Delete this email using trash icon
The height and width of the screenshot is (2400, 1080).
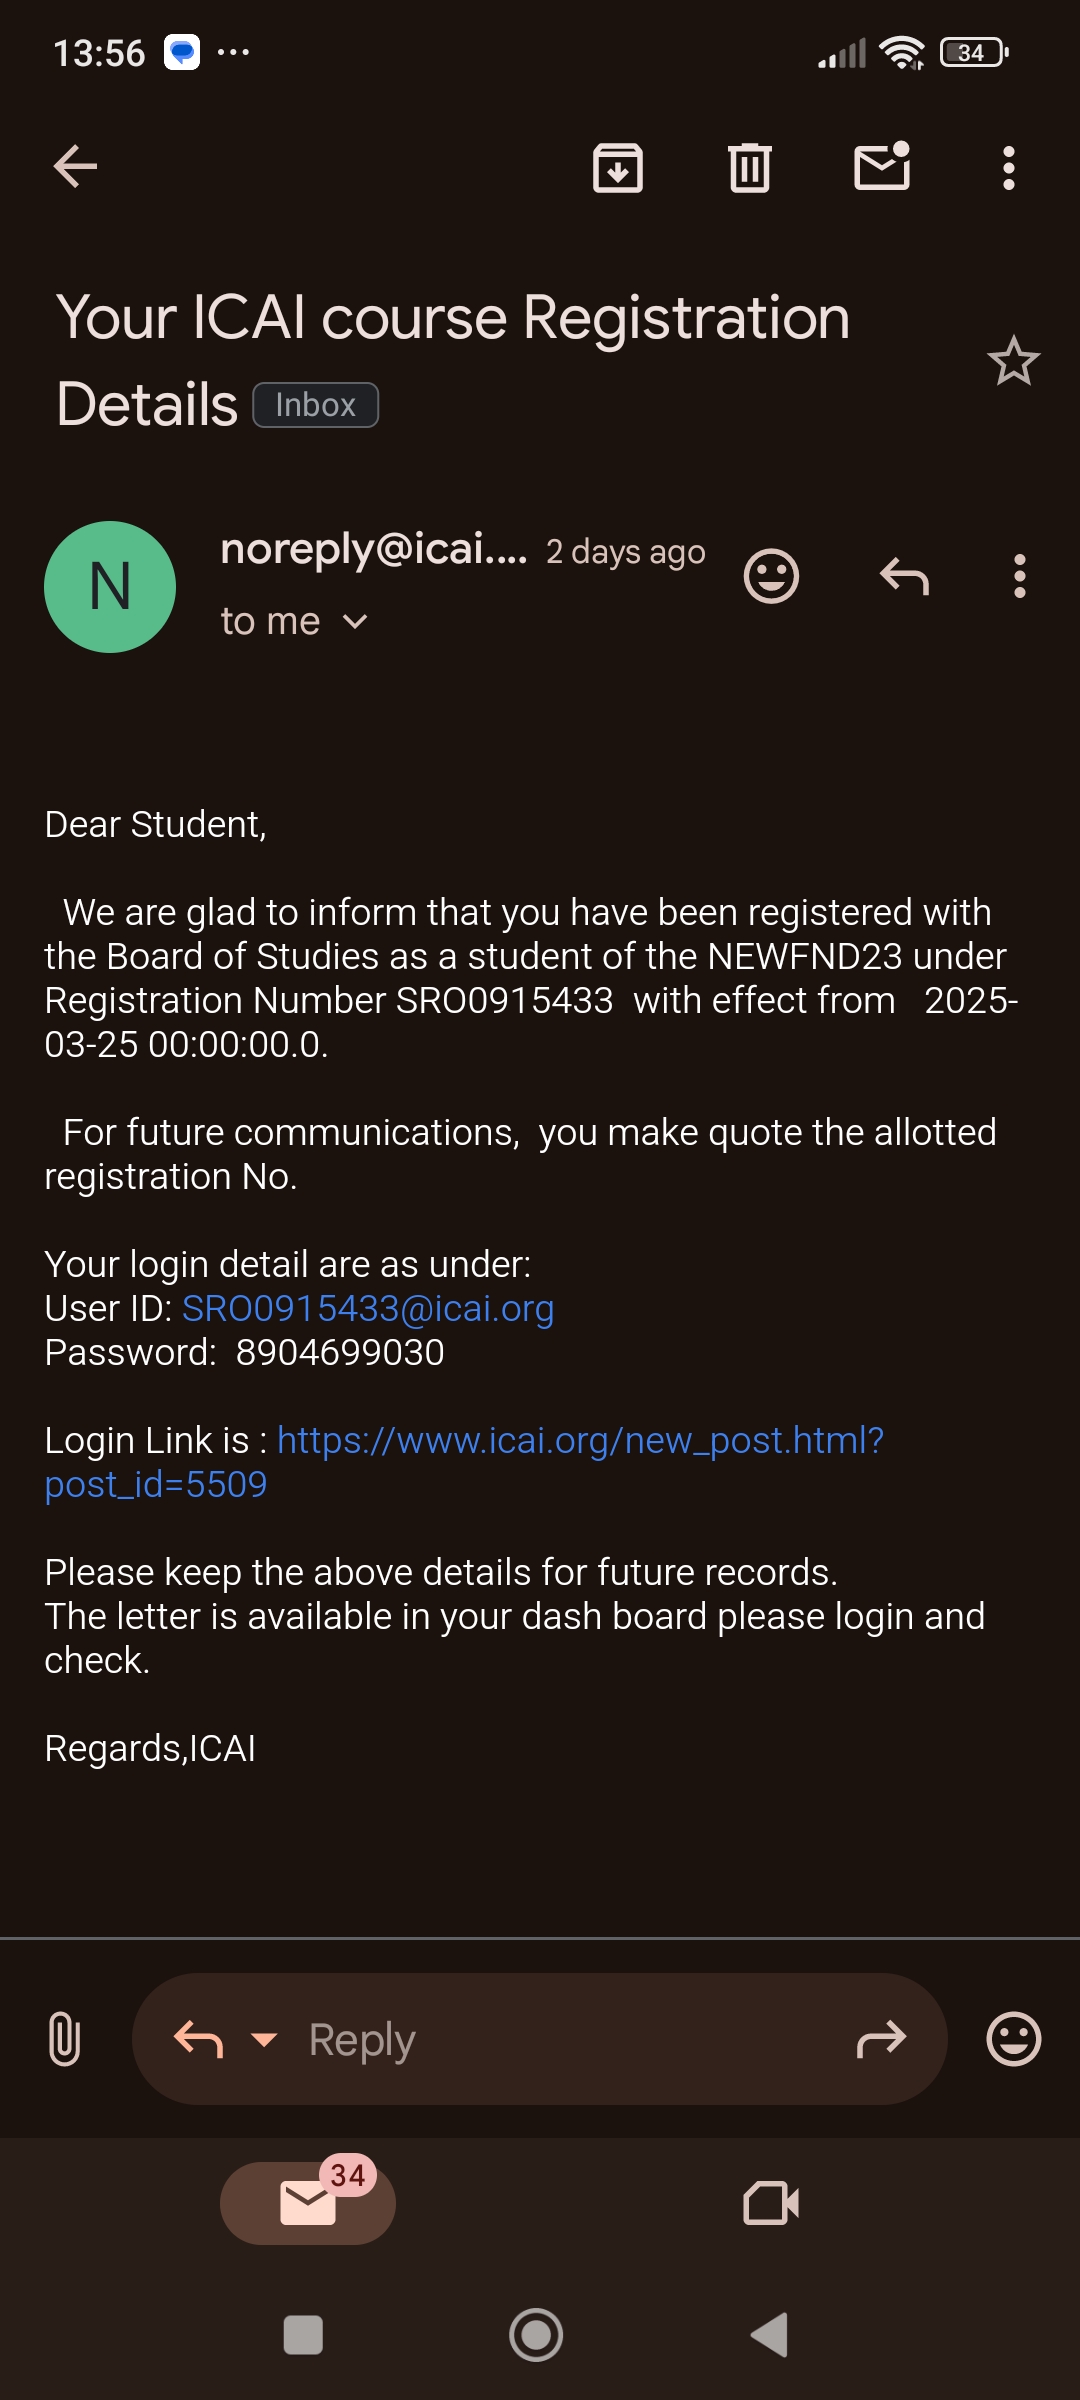[x=749, y=167]
